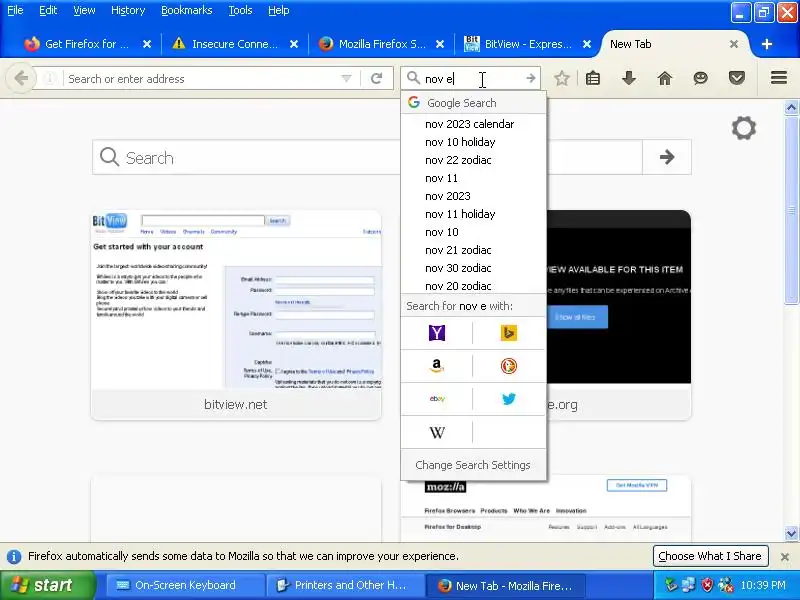Expand the address bar history dropdown
The height and width of the screenshot is (600, 800).
pyautogui.click(x=346, y=79)
